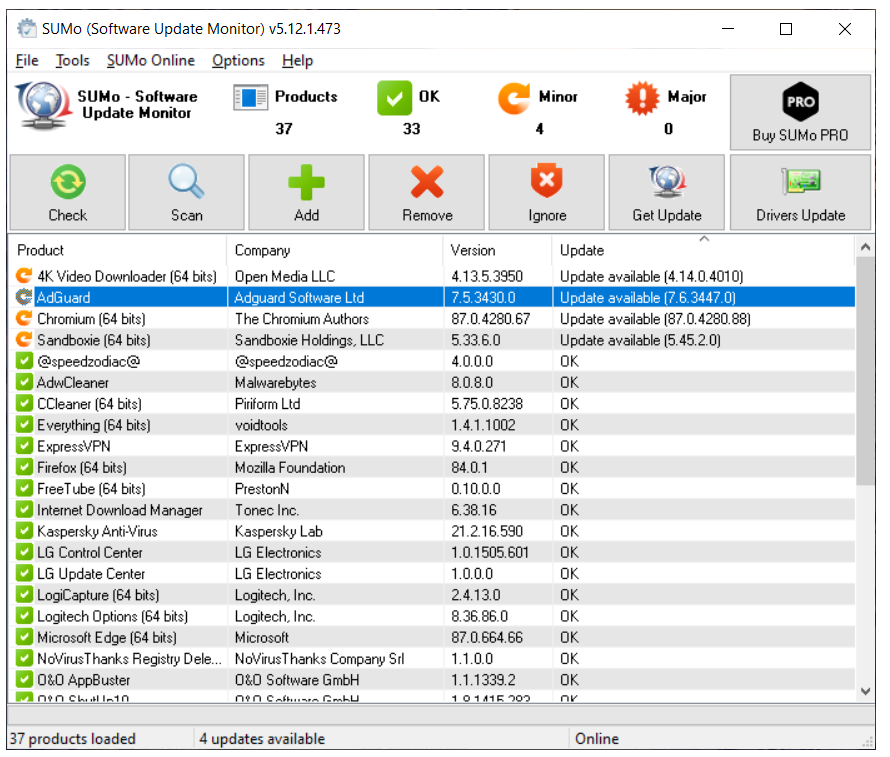This screenshot has height=757, width=890.
Task: Open the Help menu
Action: [297, 61]
